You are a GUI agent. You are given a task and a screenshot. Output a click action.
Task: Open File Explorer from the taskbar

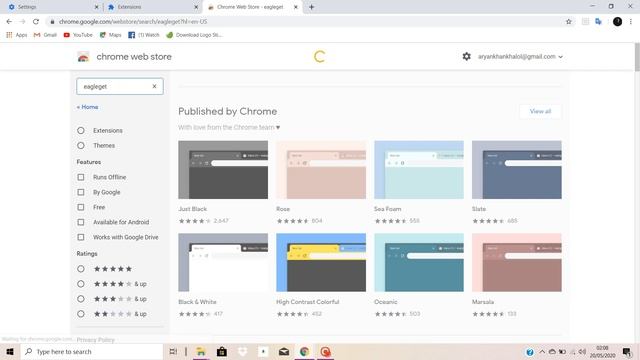[200, 351]
